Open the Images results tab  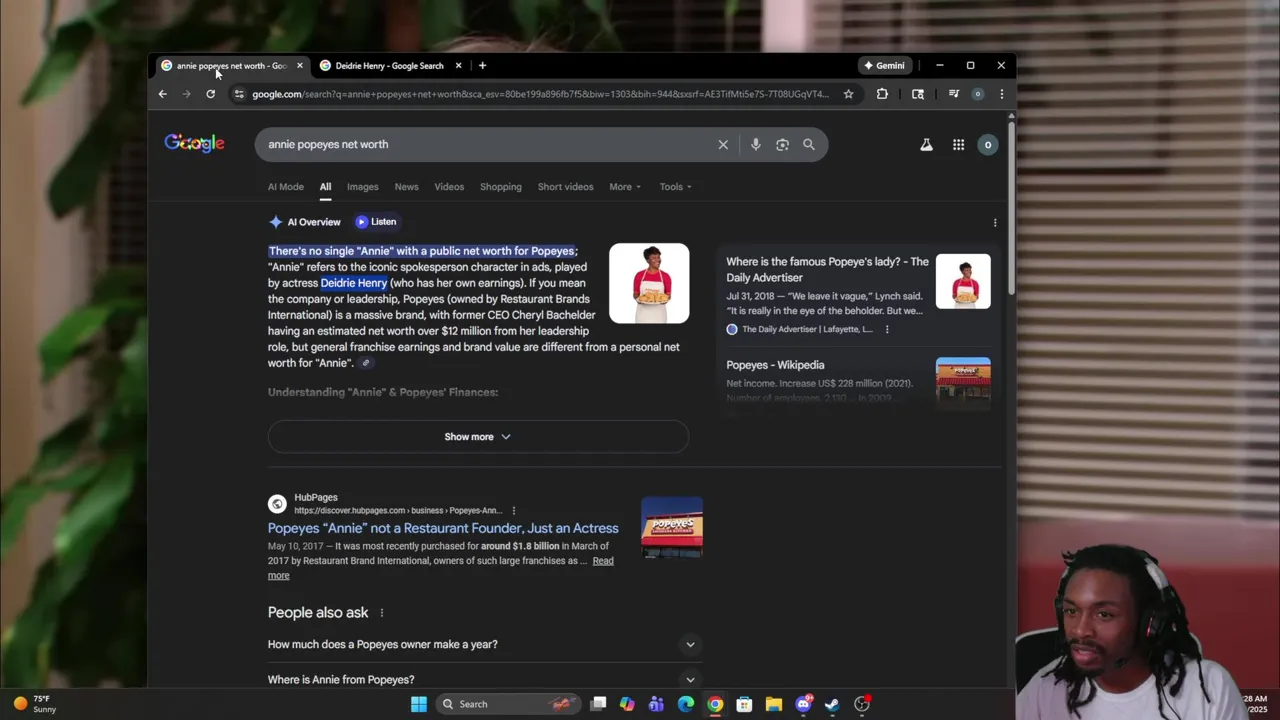pyautogui.click(x=362, y=187)
